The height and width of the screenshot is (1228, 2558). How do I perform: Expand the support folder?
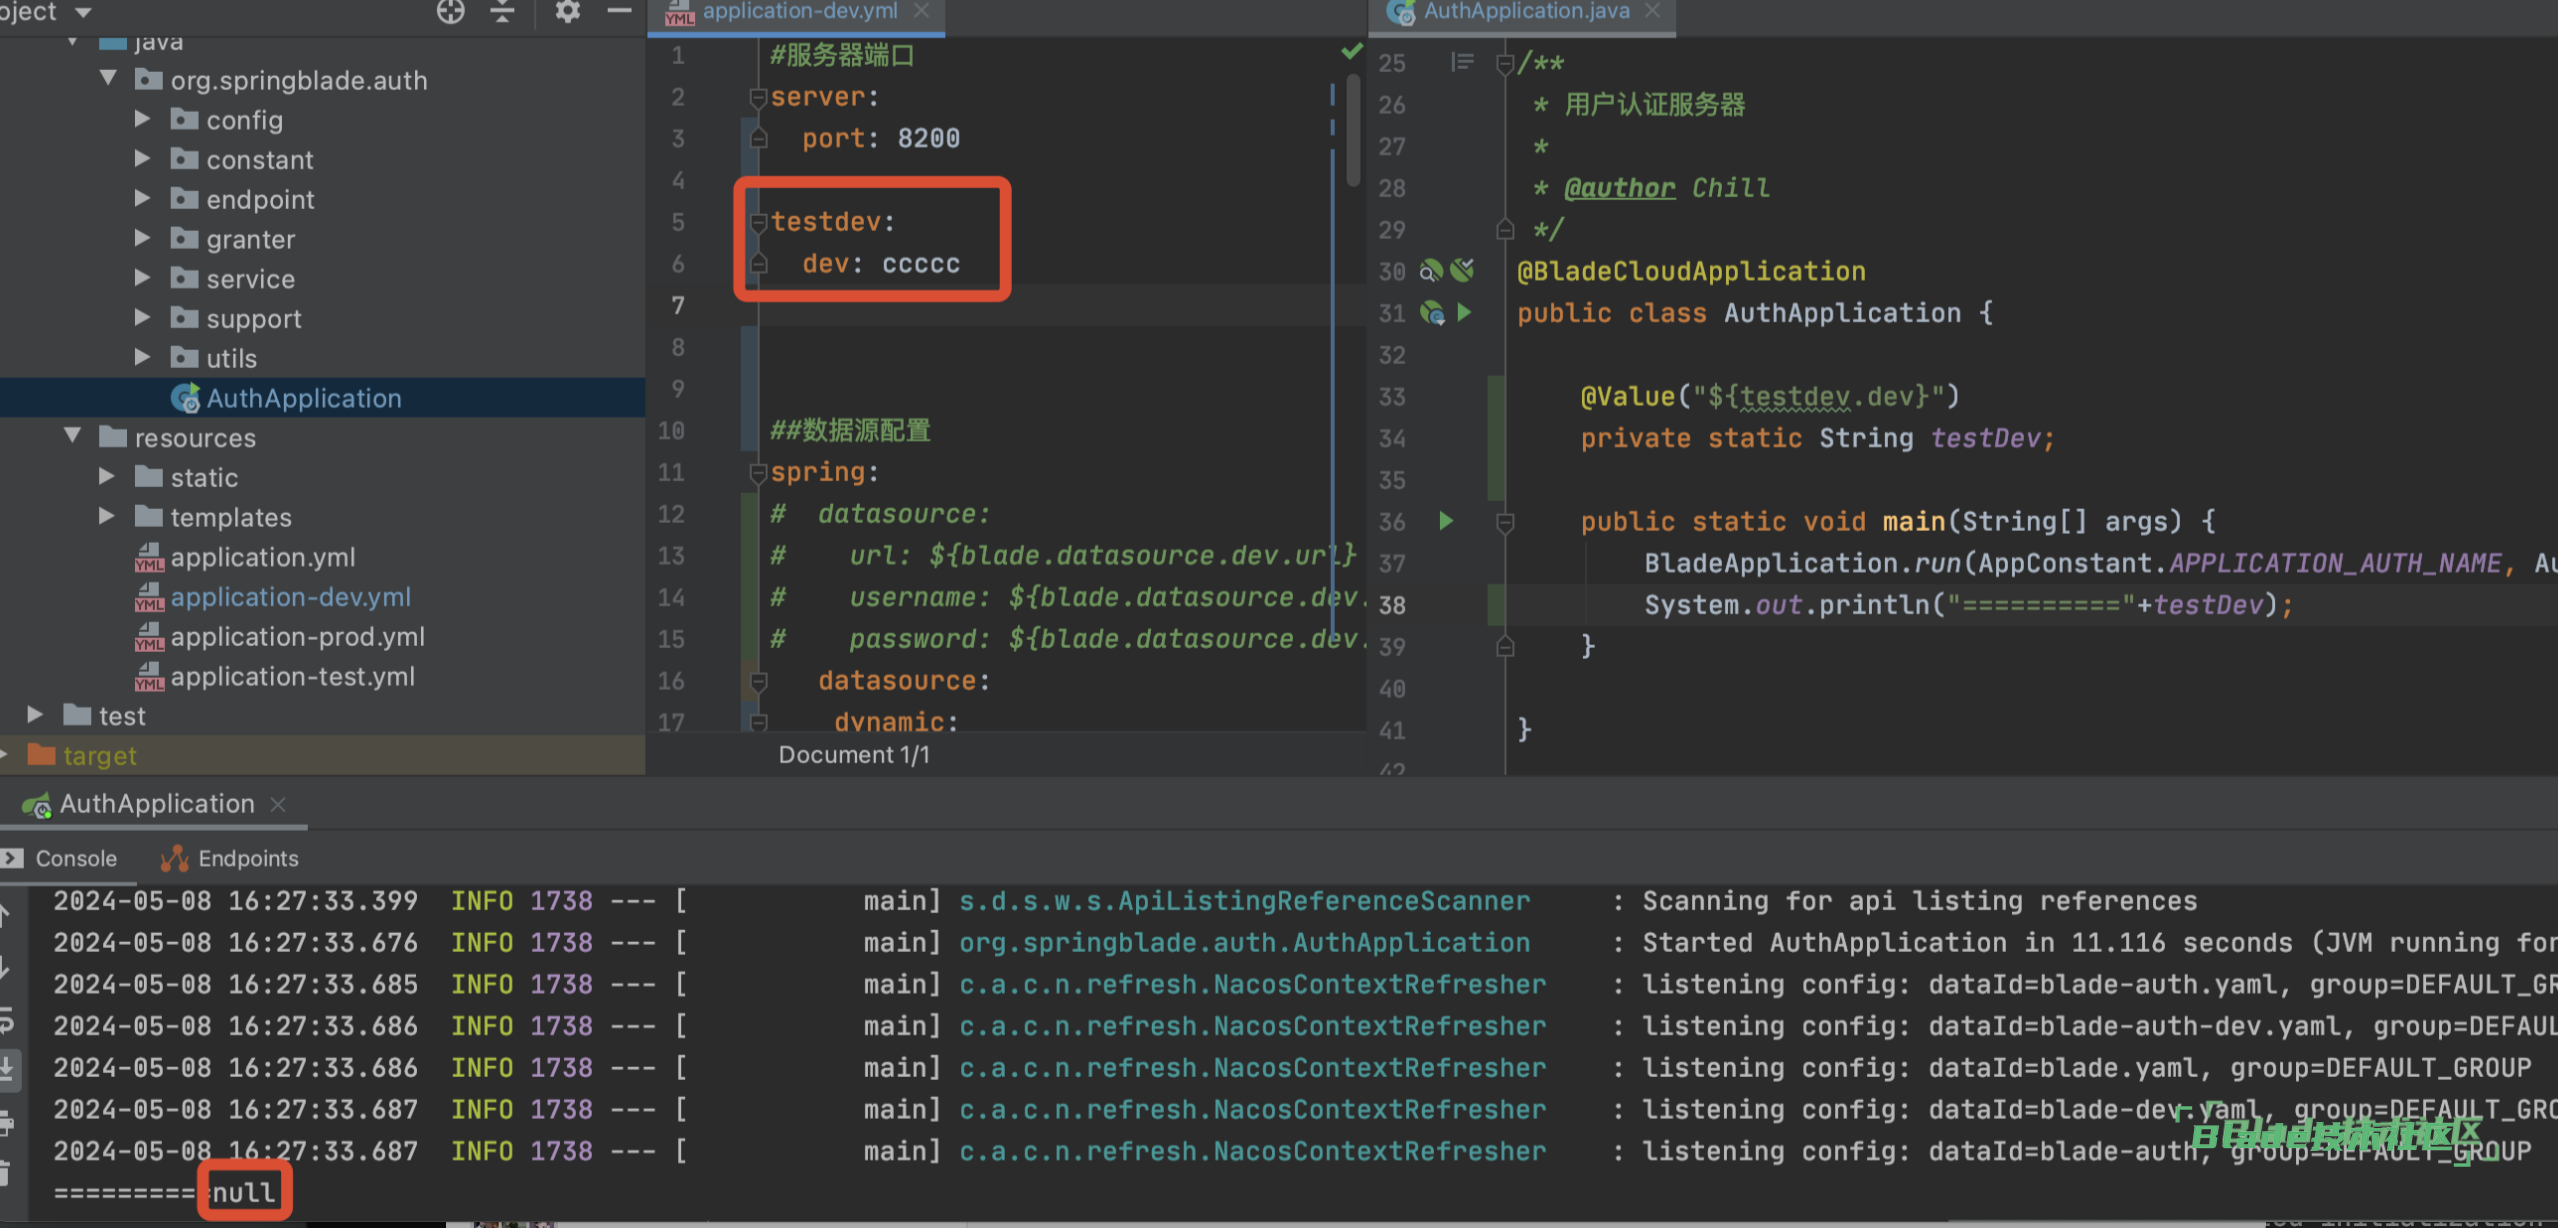coord(142,317)
